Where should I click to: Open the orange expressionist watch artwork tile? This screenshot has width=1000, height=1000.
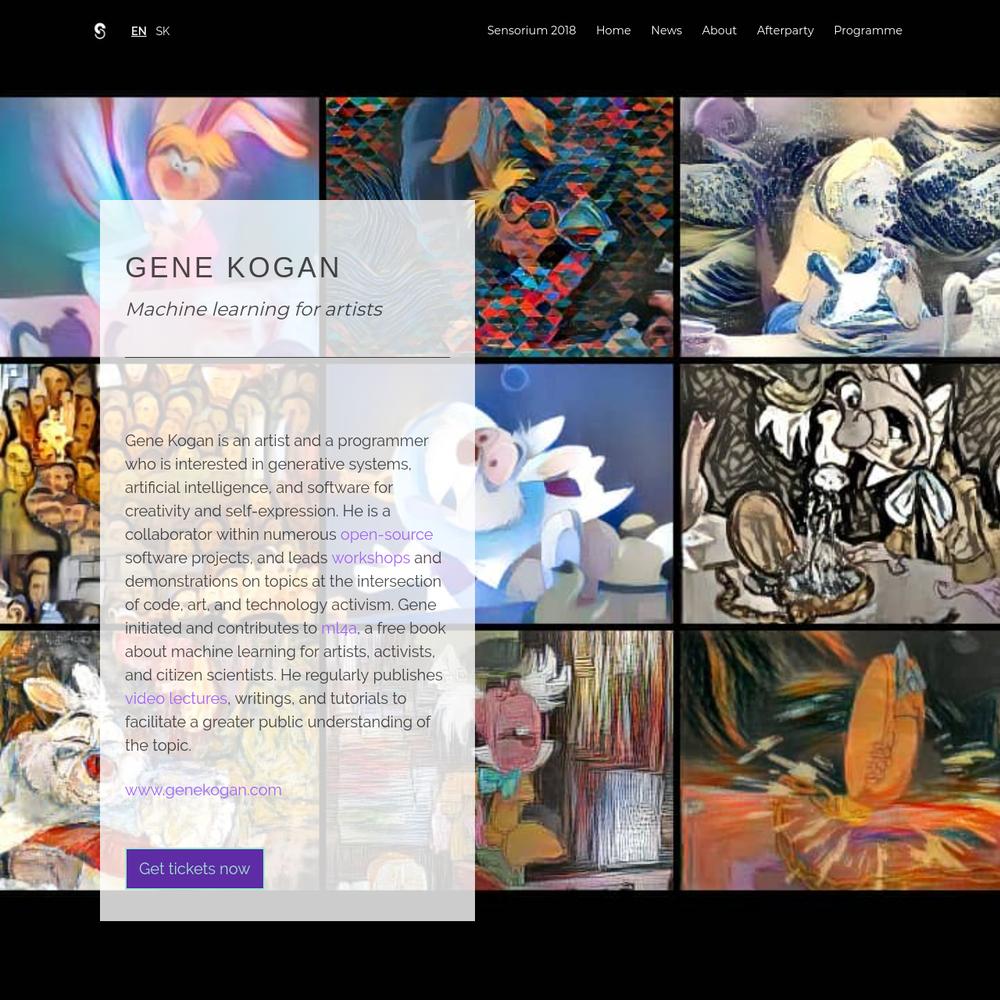840,760
